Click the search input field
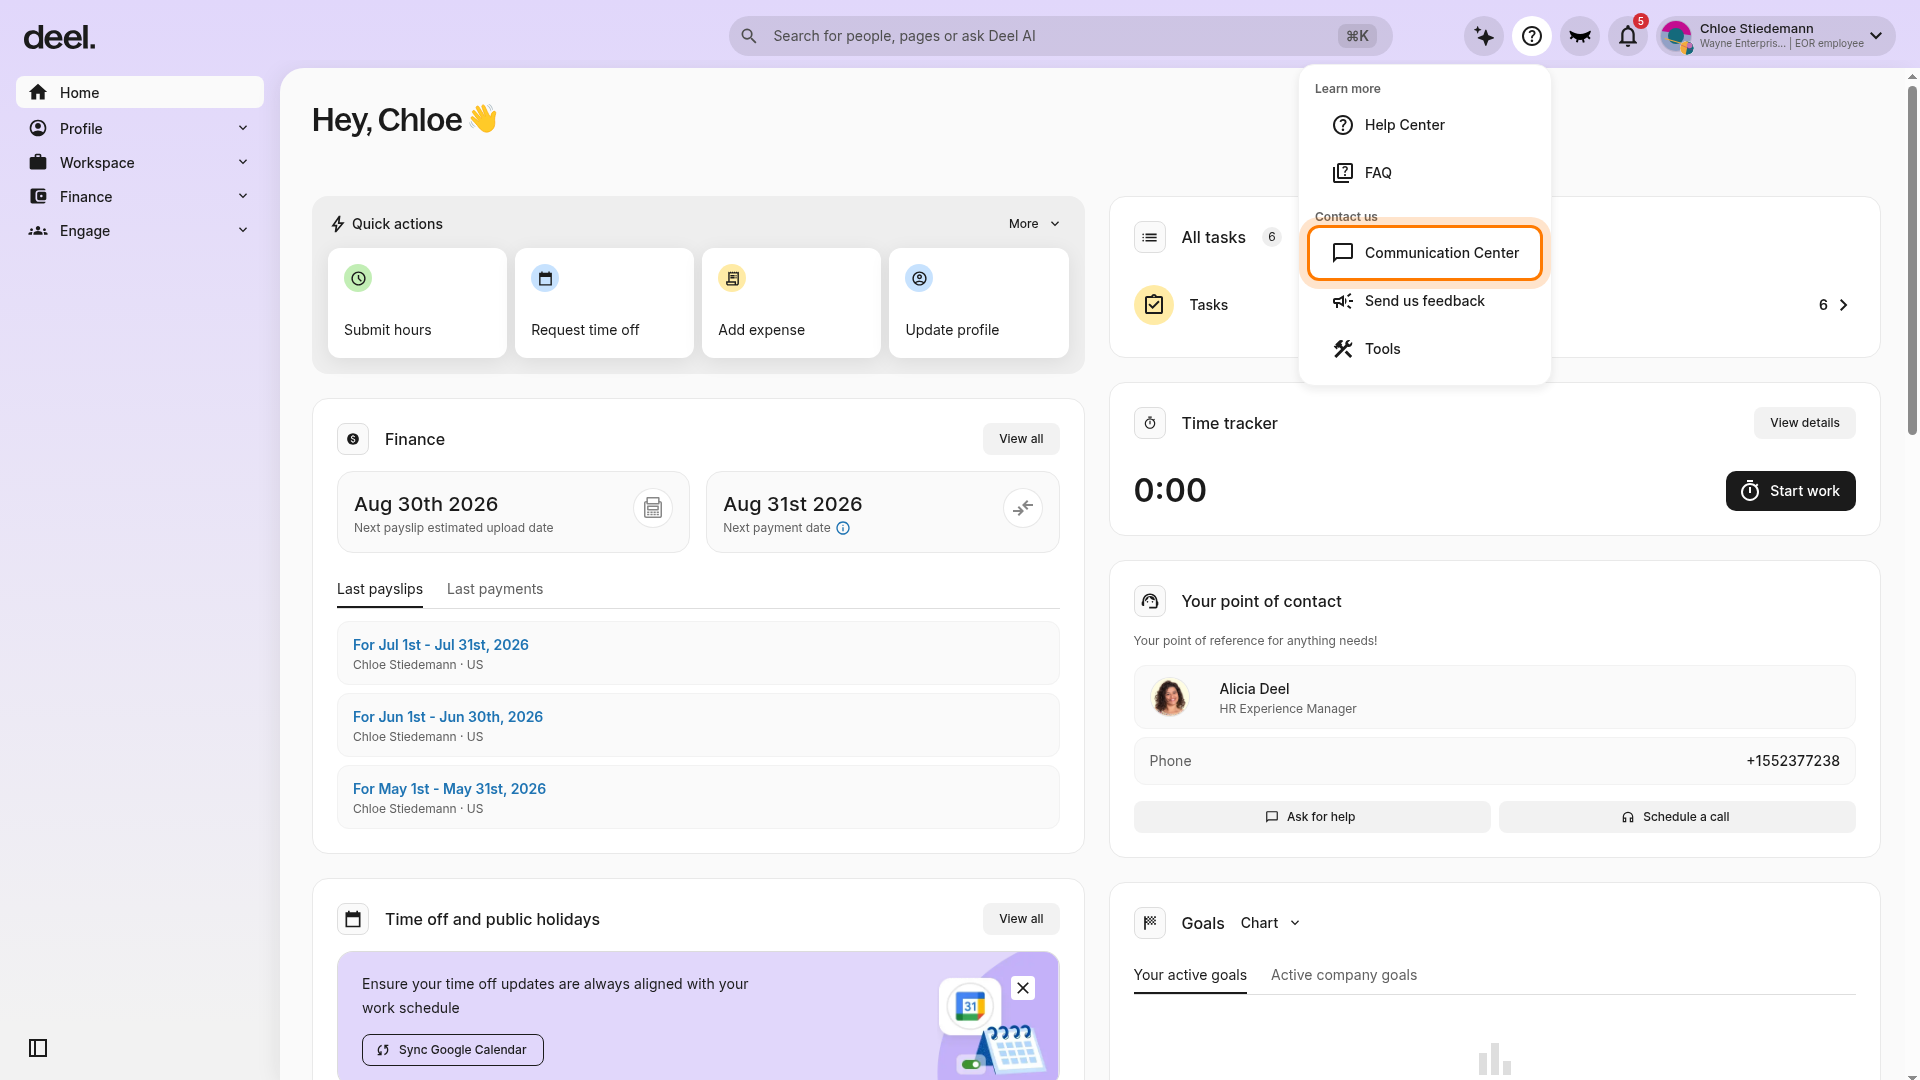 [1060, 36]
